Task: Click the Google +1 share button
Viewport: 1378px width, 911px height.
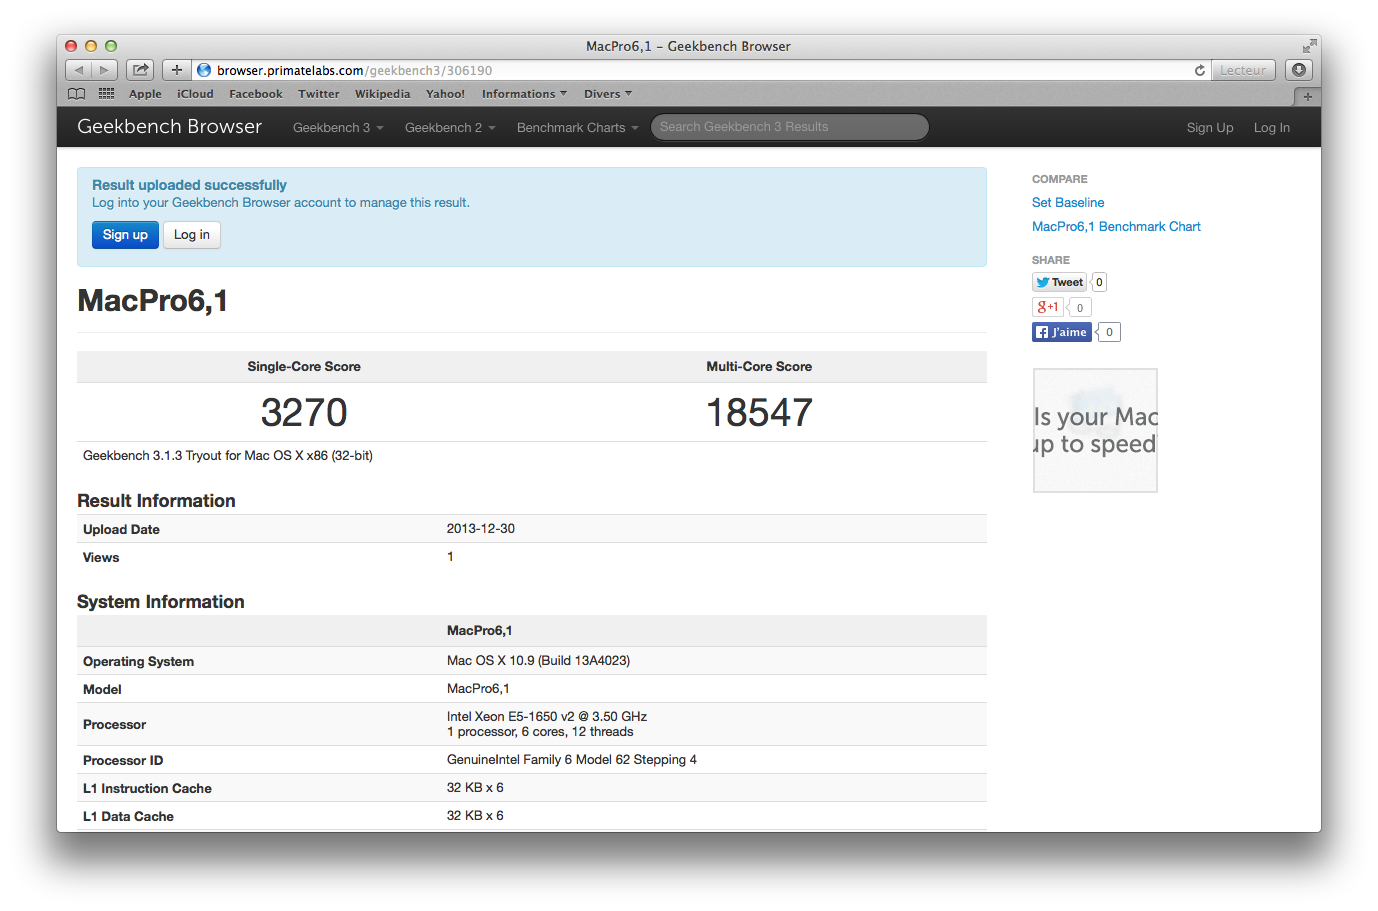Action: [x=1047, y=307]
